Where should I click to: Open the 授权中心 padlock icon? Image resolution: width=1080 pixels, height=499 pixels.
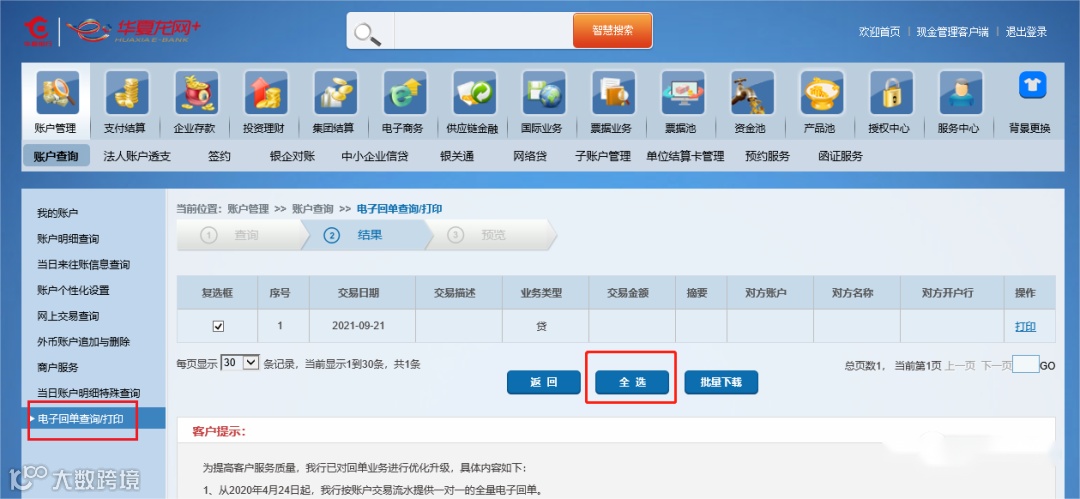(x=892, y=92)
